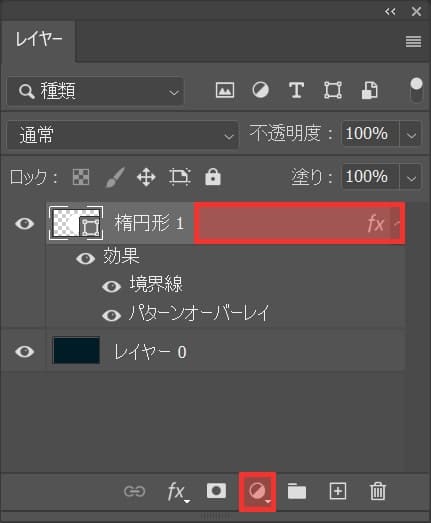Toggle layer filtering switch on or off
431x523 pixels.
point(416,90)
